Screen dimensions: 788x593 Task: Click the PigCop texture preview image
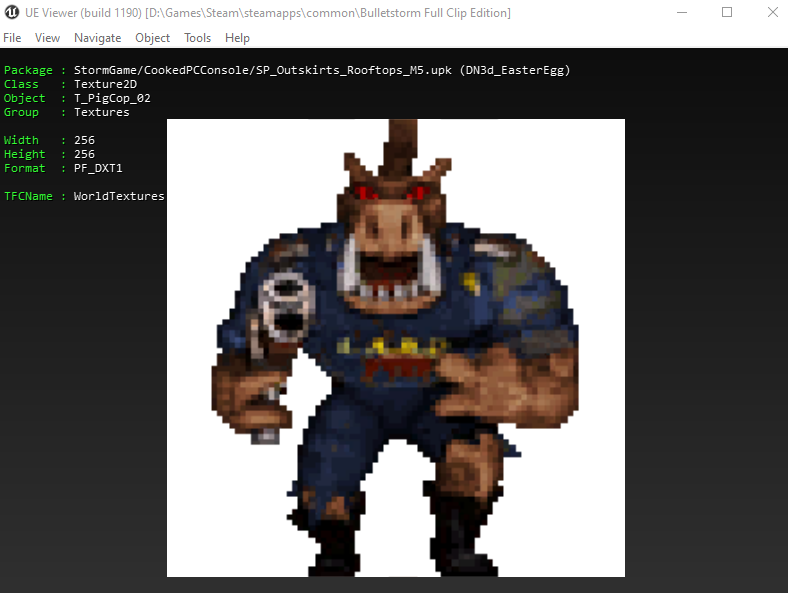coord(396,348)
